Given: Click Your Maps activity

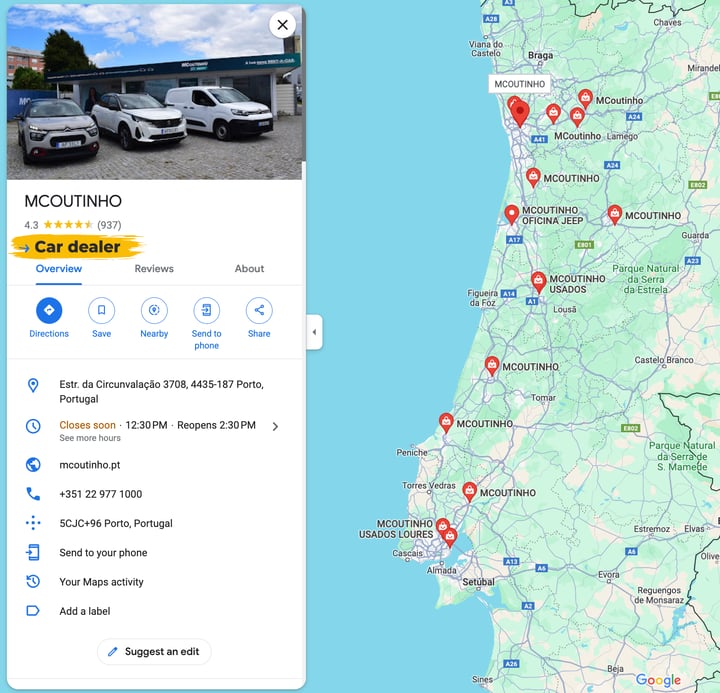Looking at the screenshot, I should tap(101, 582).
